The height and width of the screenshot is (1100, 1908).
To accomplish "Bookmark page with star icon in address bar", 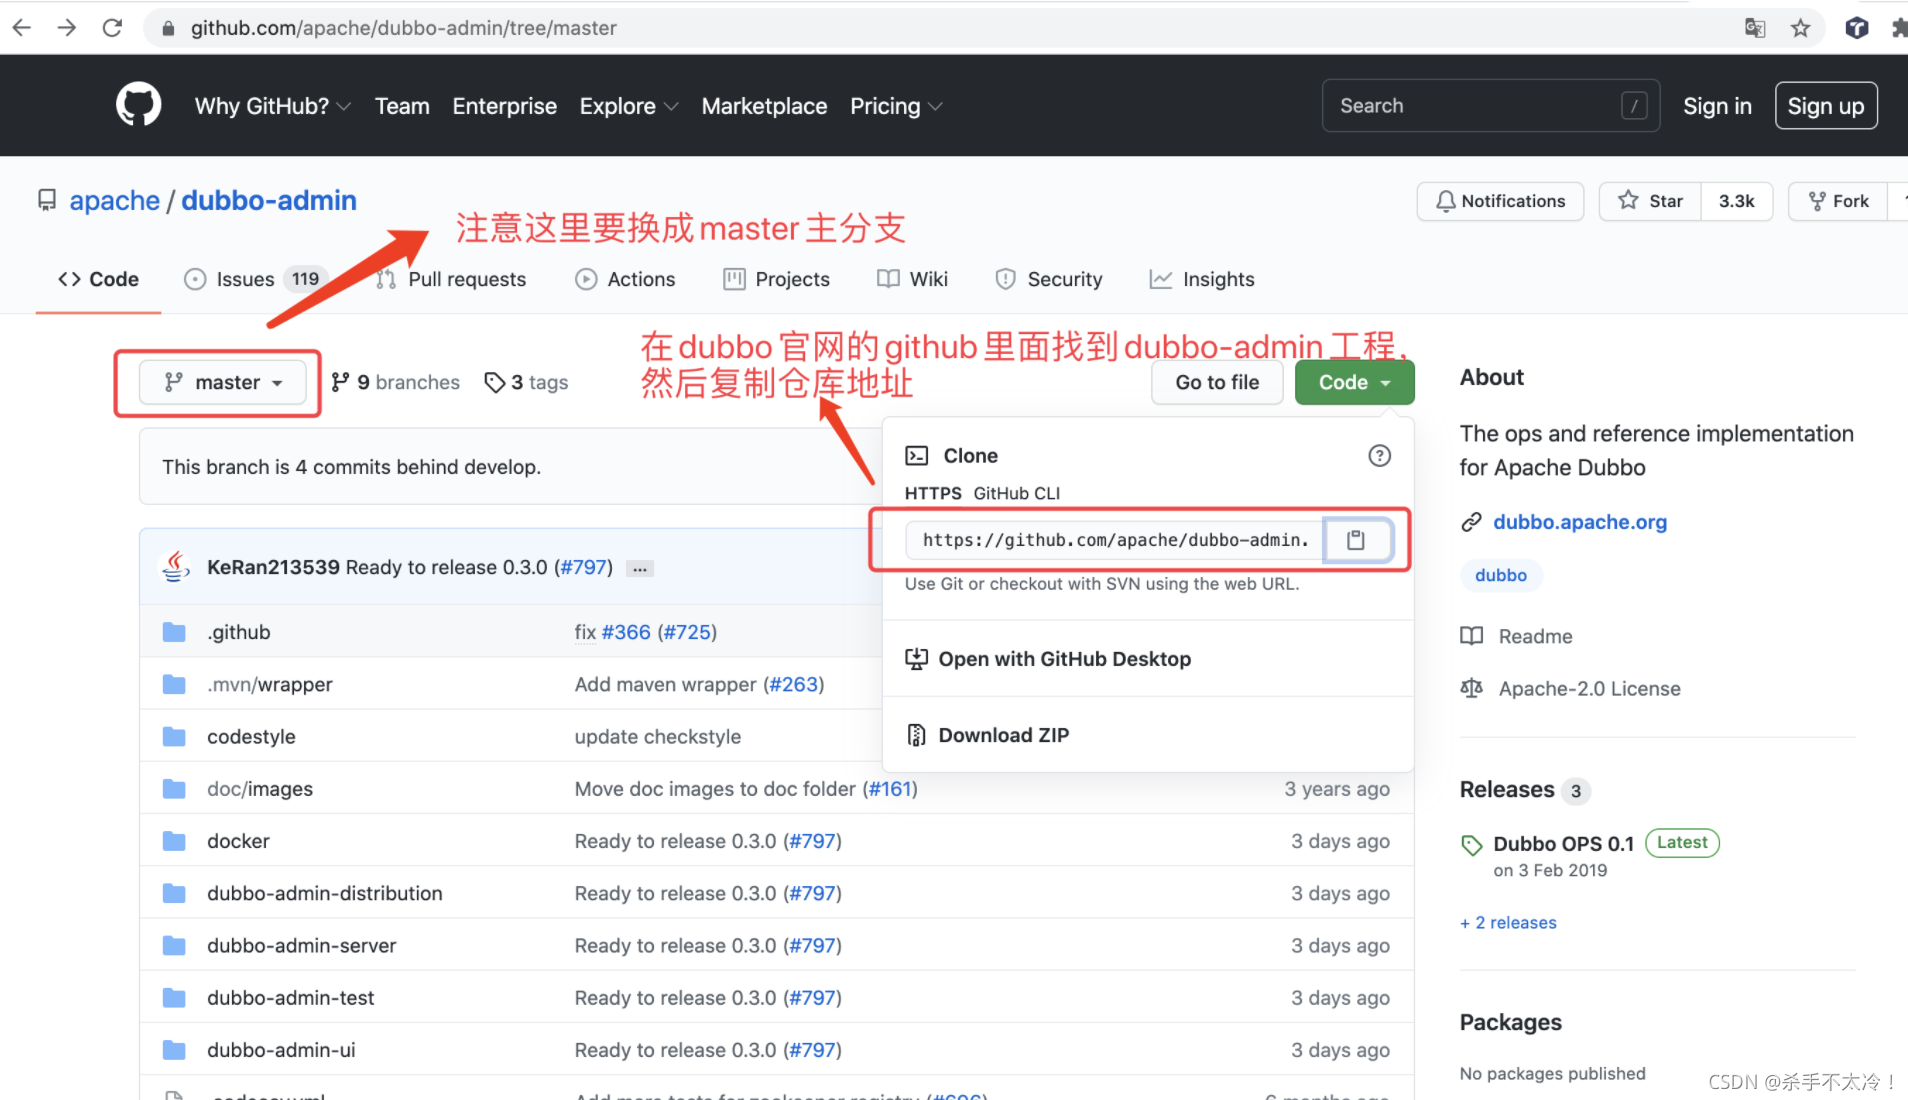I will coord(1800,28).
